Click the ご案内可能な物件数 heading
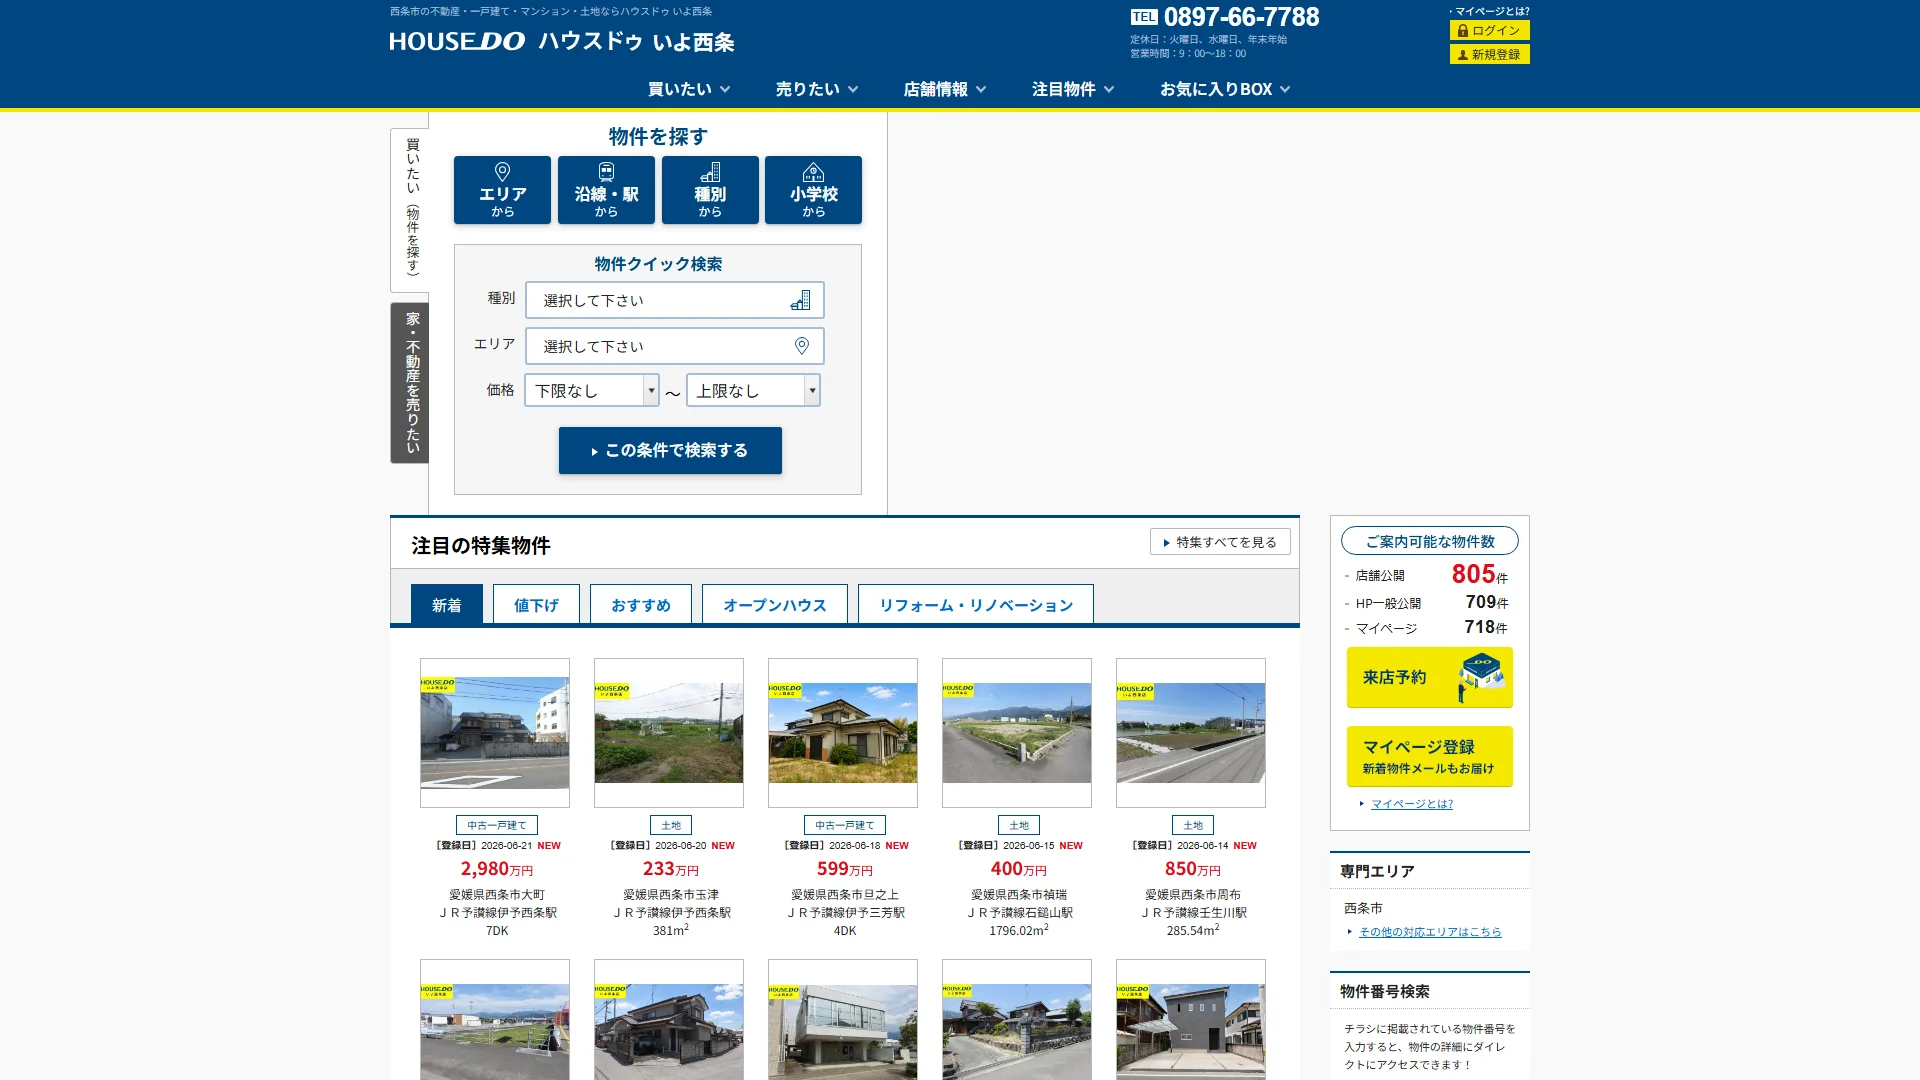This screenshot has height=1080, width=1920. pyautogui.click(x=1430, y=541)
